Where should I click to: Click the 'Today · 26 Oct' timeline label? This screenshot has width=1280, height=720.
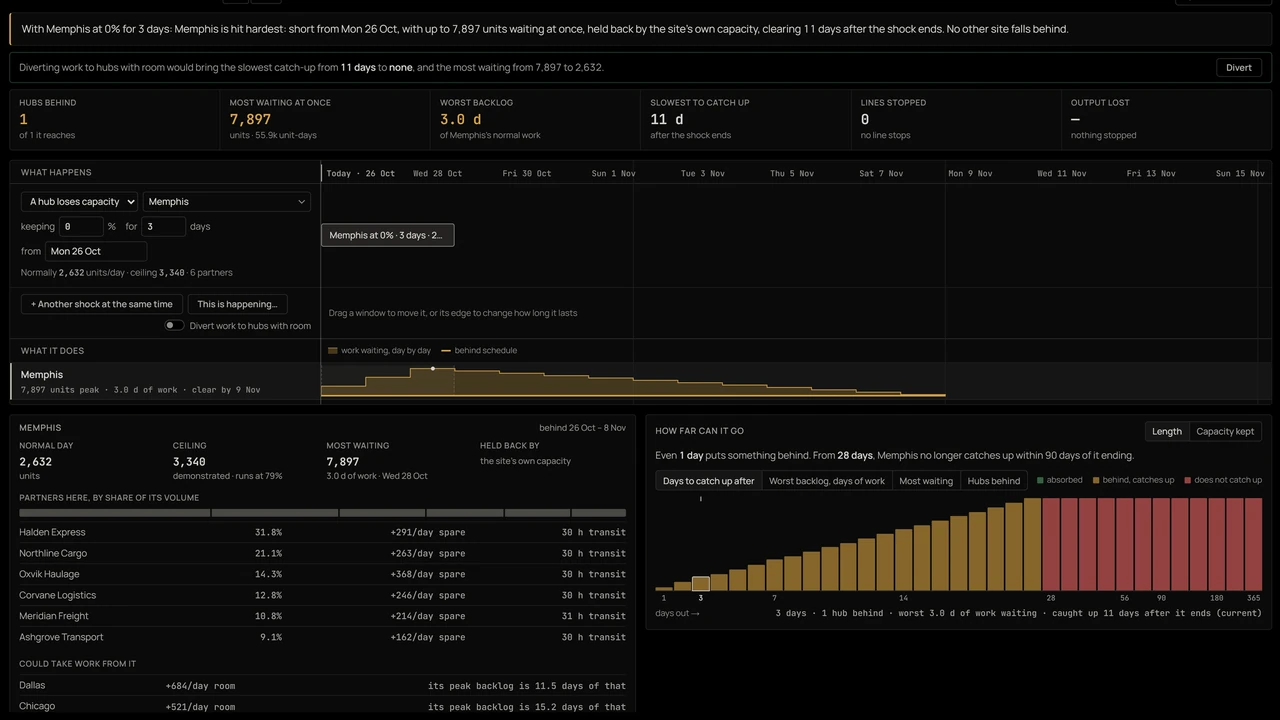(361, 174)
